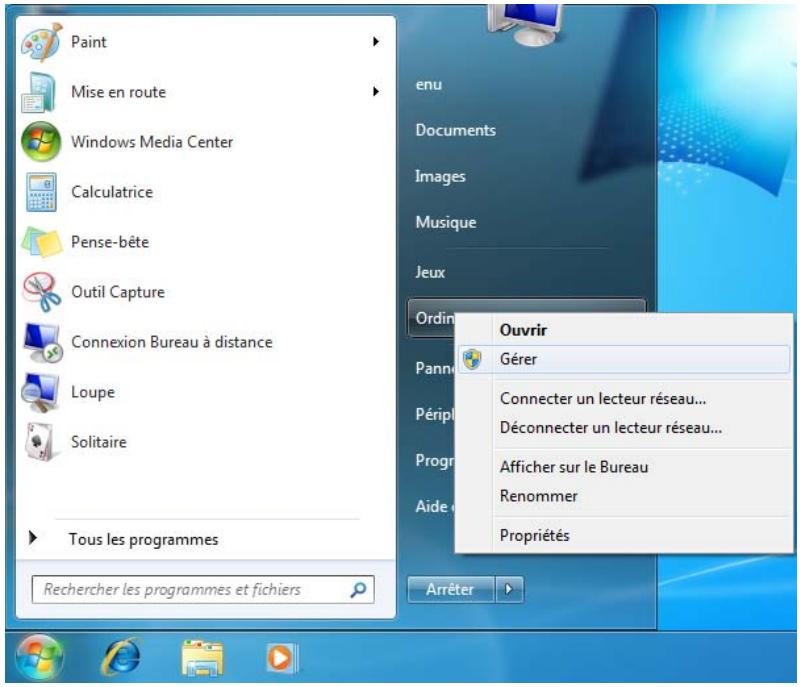Screen dimensions: 804x687
Task: Click the Pense-bête label
Action: pyautogui.click(x=110, y=242)
